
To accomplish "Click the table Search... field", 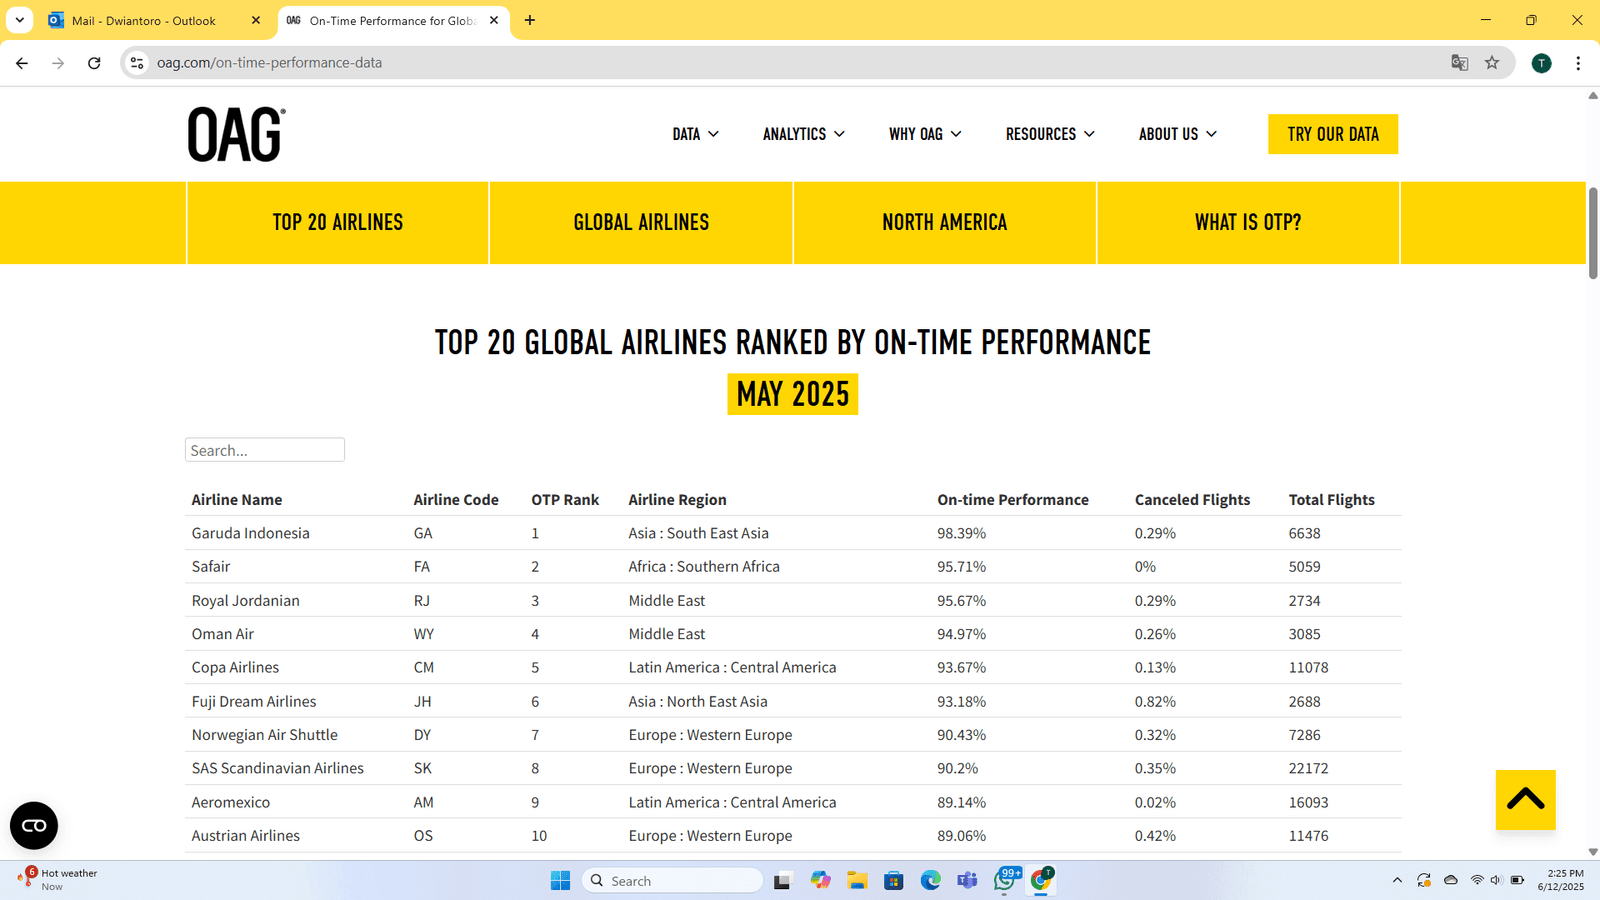I will coord(265,450).
